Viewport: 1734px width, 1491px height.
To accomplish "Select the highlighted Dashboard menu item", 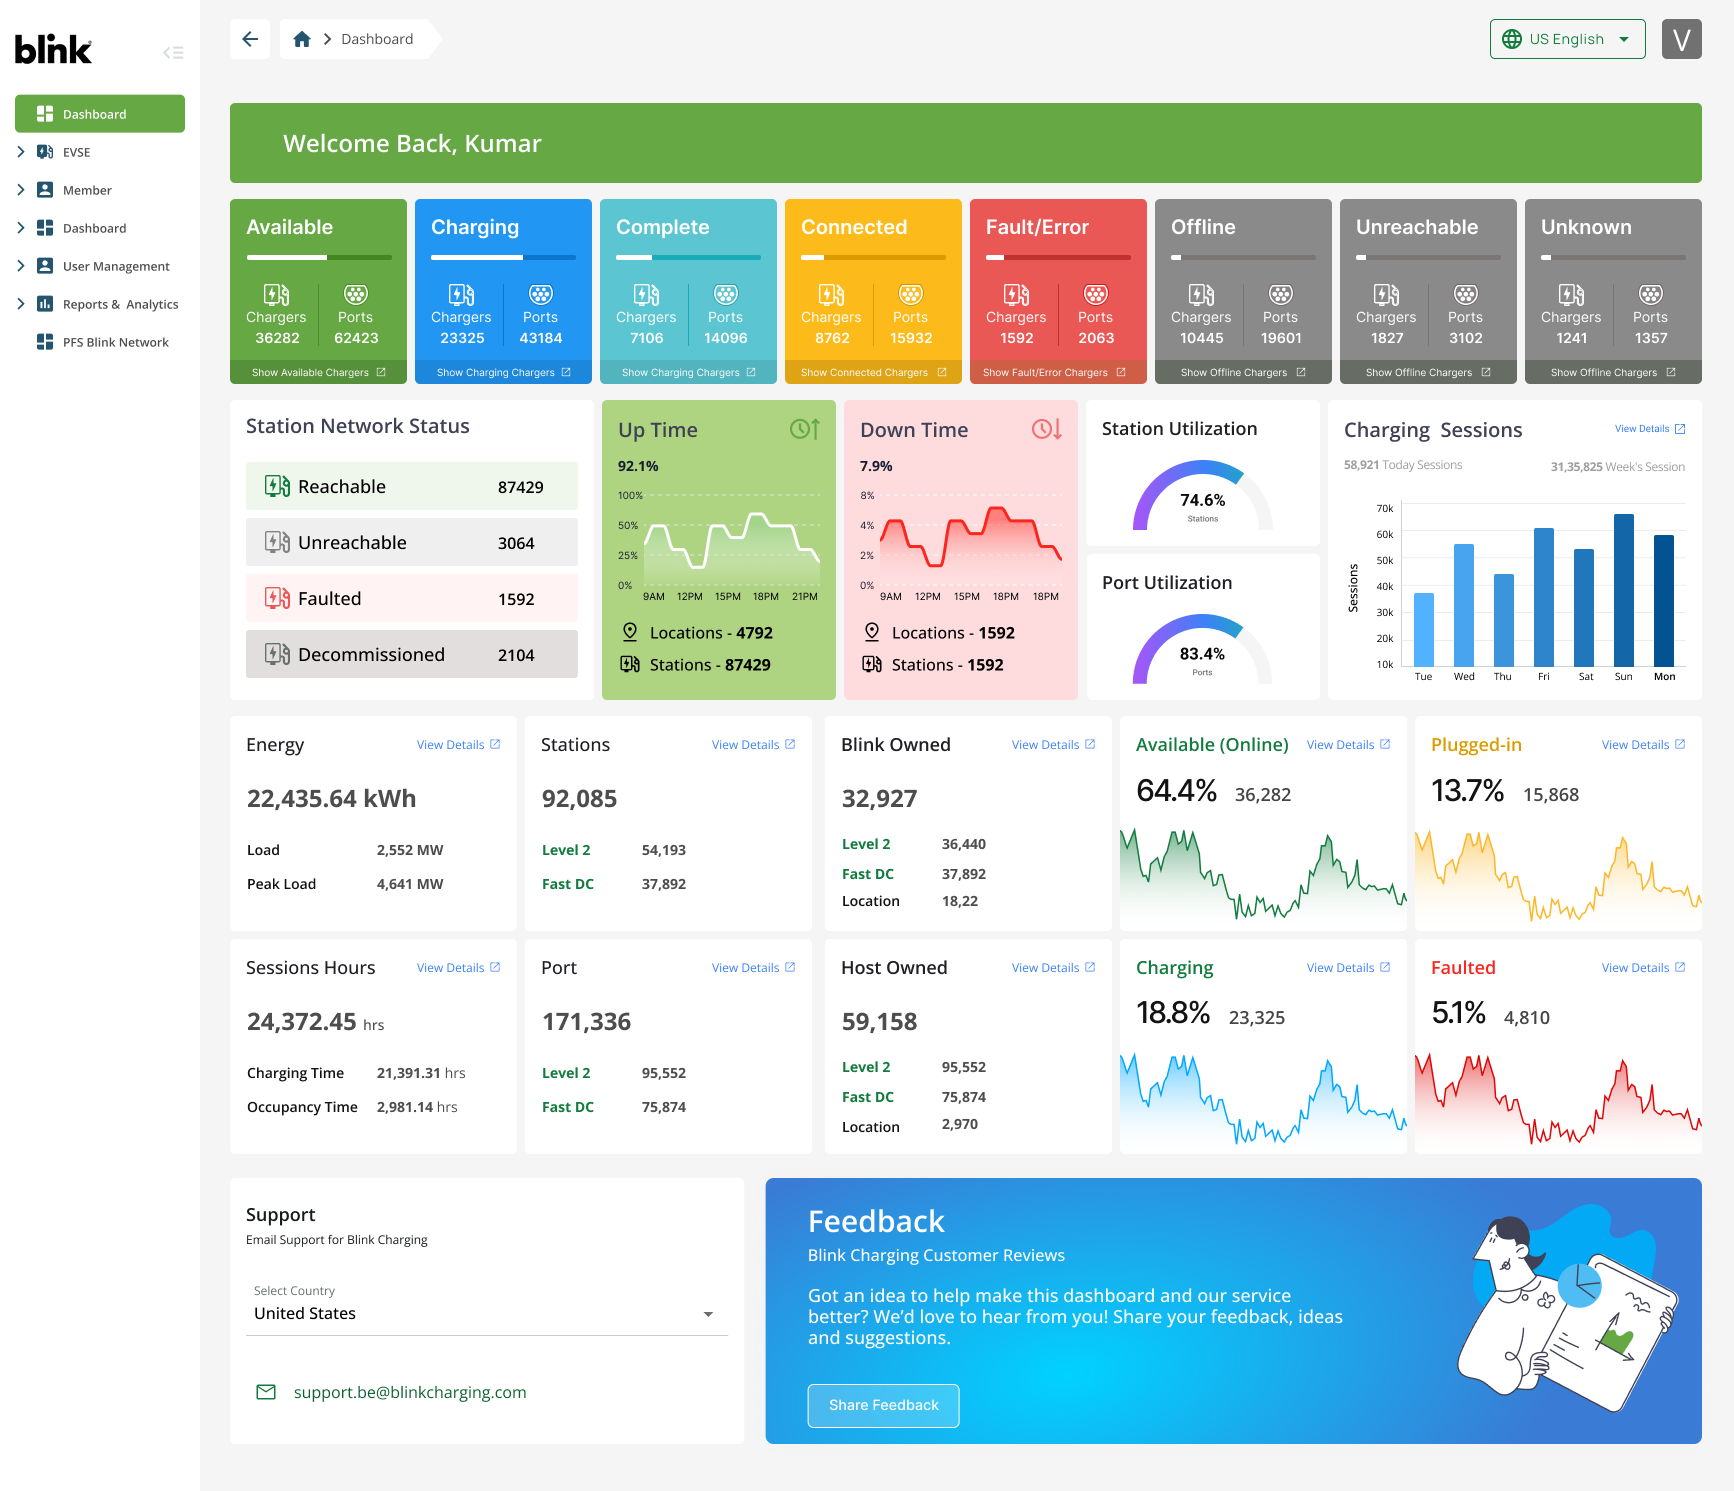I will (100, 114).
